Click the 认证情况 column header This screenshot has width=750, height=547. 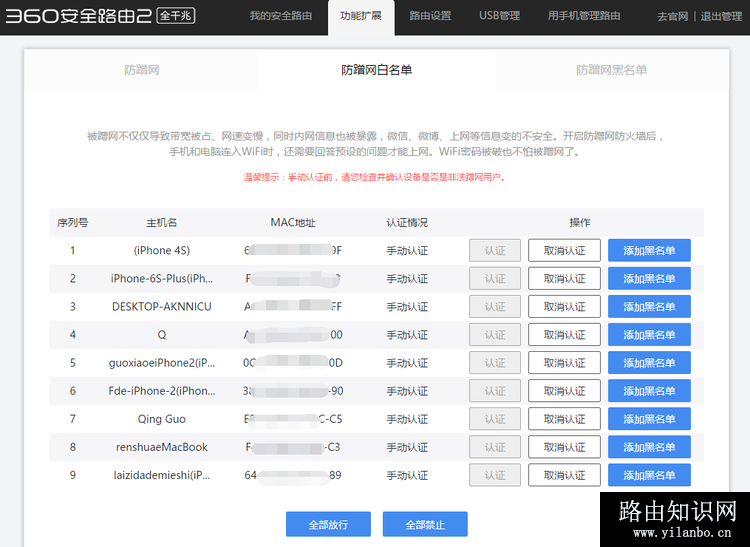tap(407, 222)
